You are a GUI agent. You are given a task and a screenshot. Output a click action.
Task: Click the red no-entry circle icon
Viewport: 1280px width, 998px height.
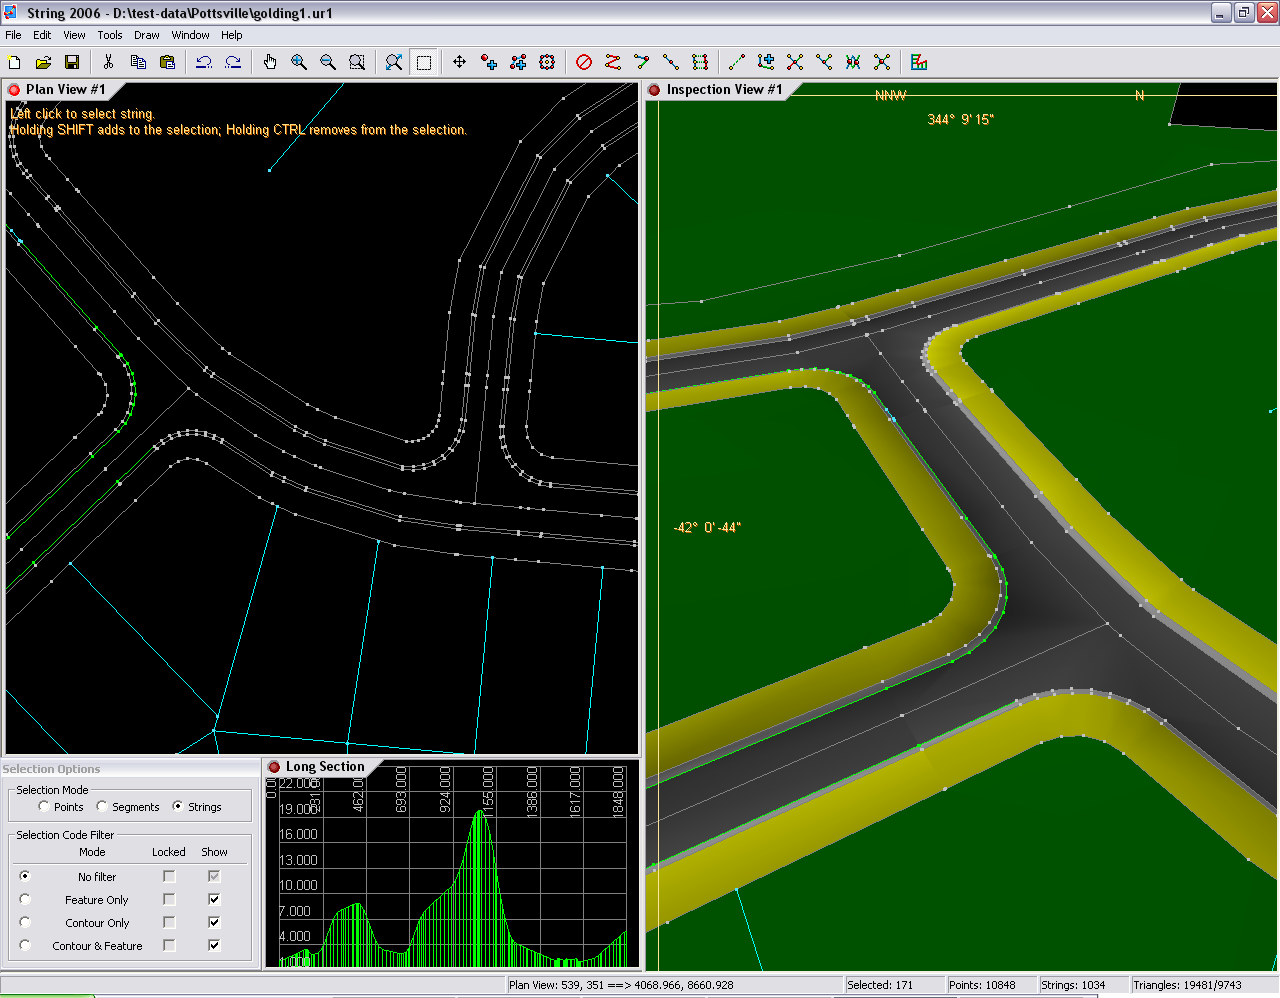click(x=584, y=62)
